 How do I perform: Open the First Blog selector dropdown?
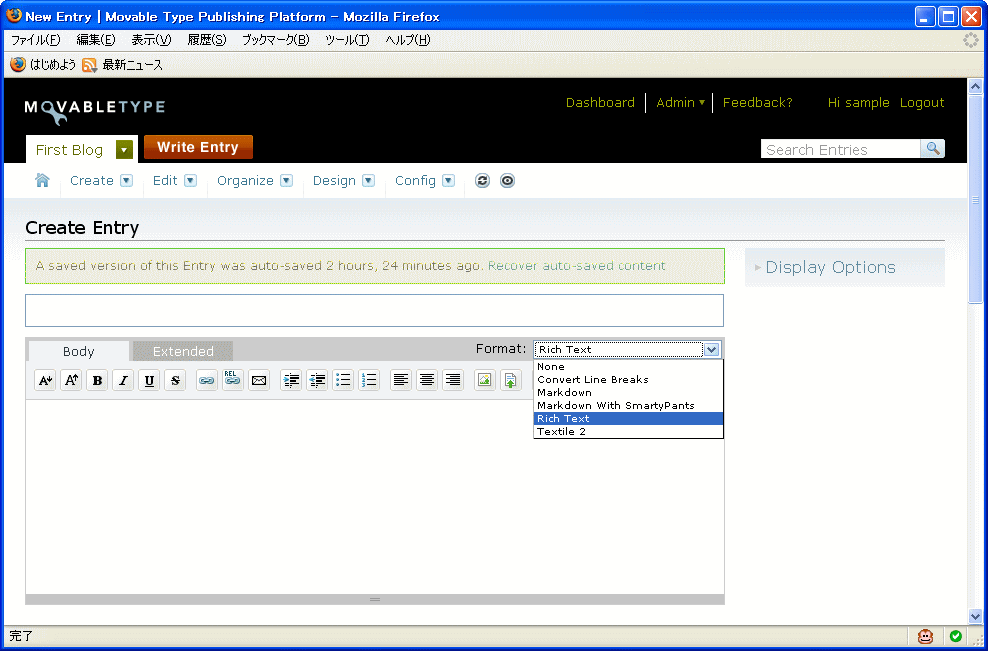124,150
